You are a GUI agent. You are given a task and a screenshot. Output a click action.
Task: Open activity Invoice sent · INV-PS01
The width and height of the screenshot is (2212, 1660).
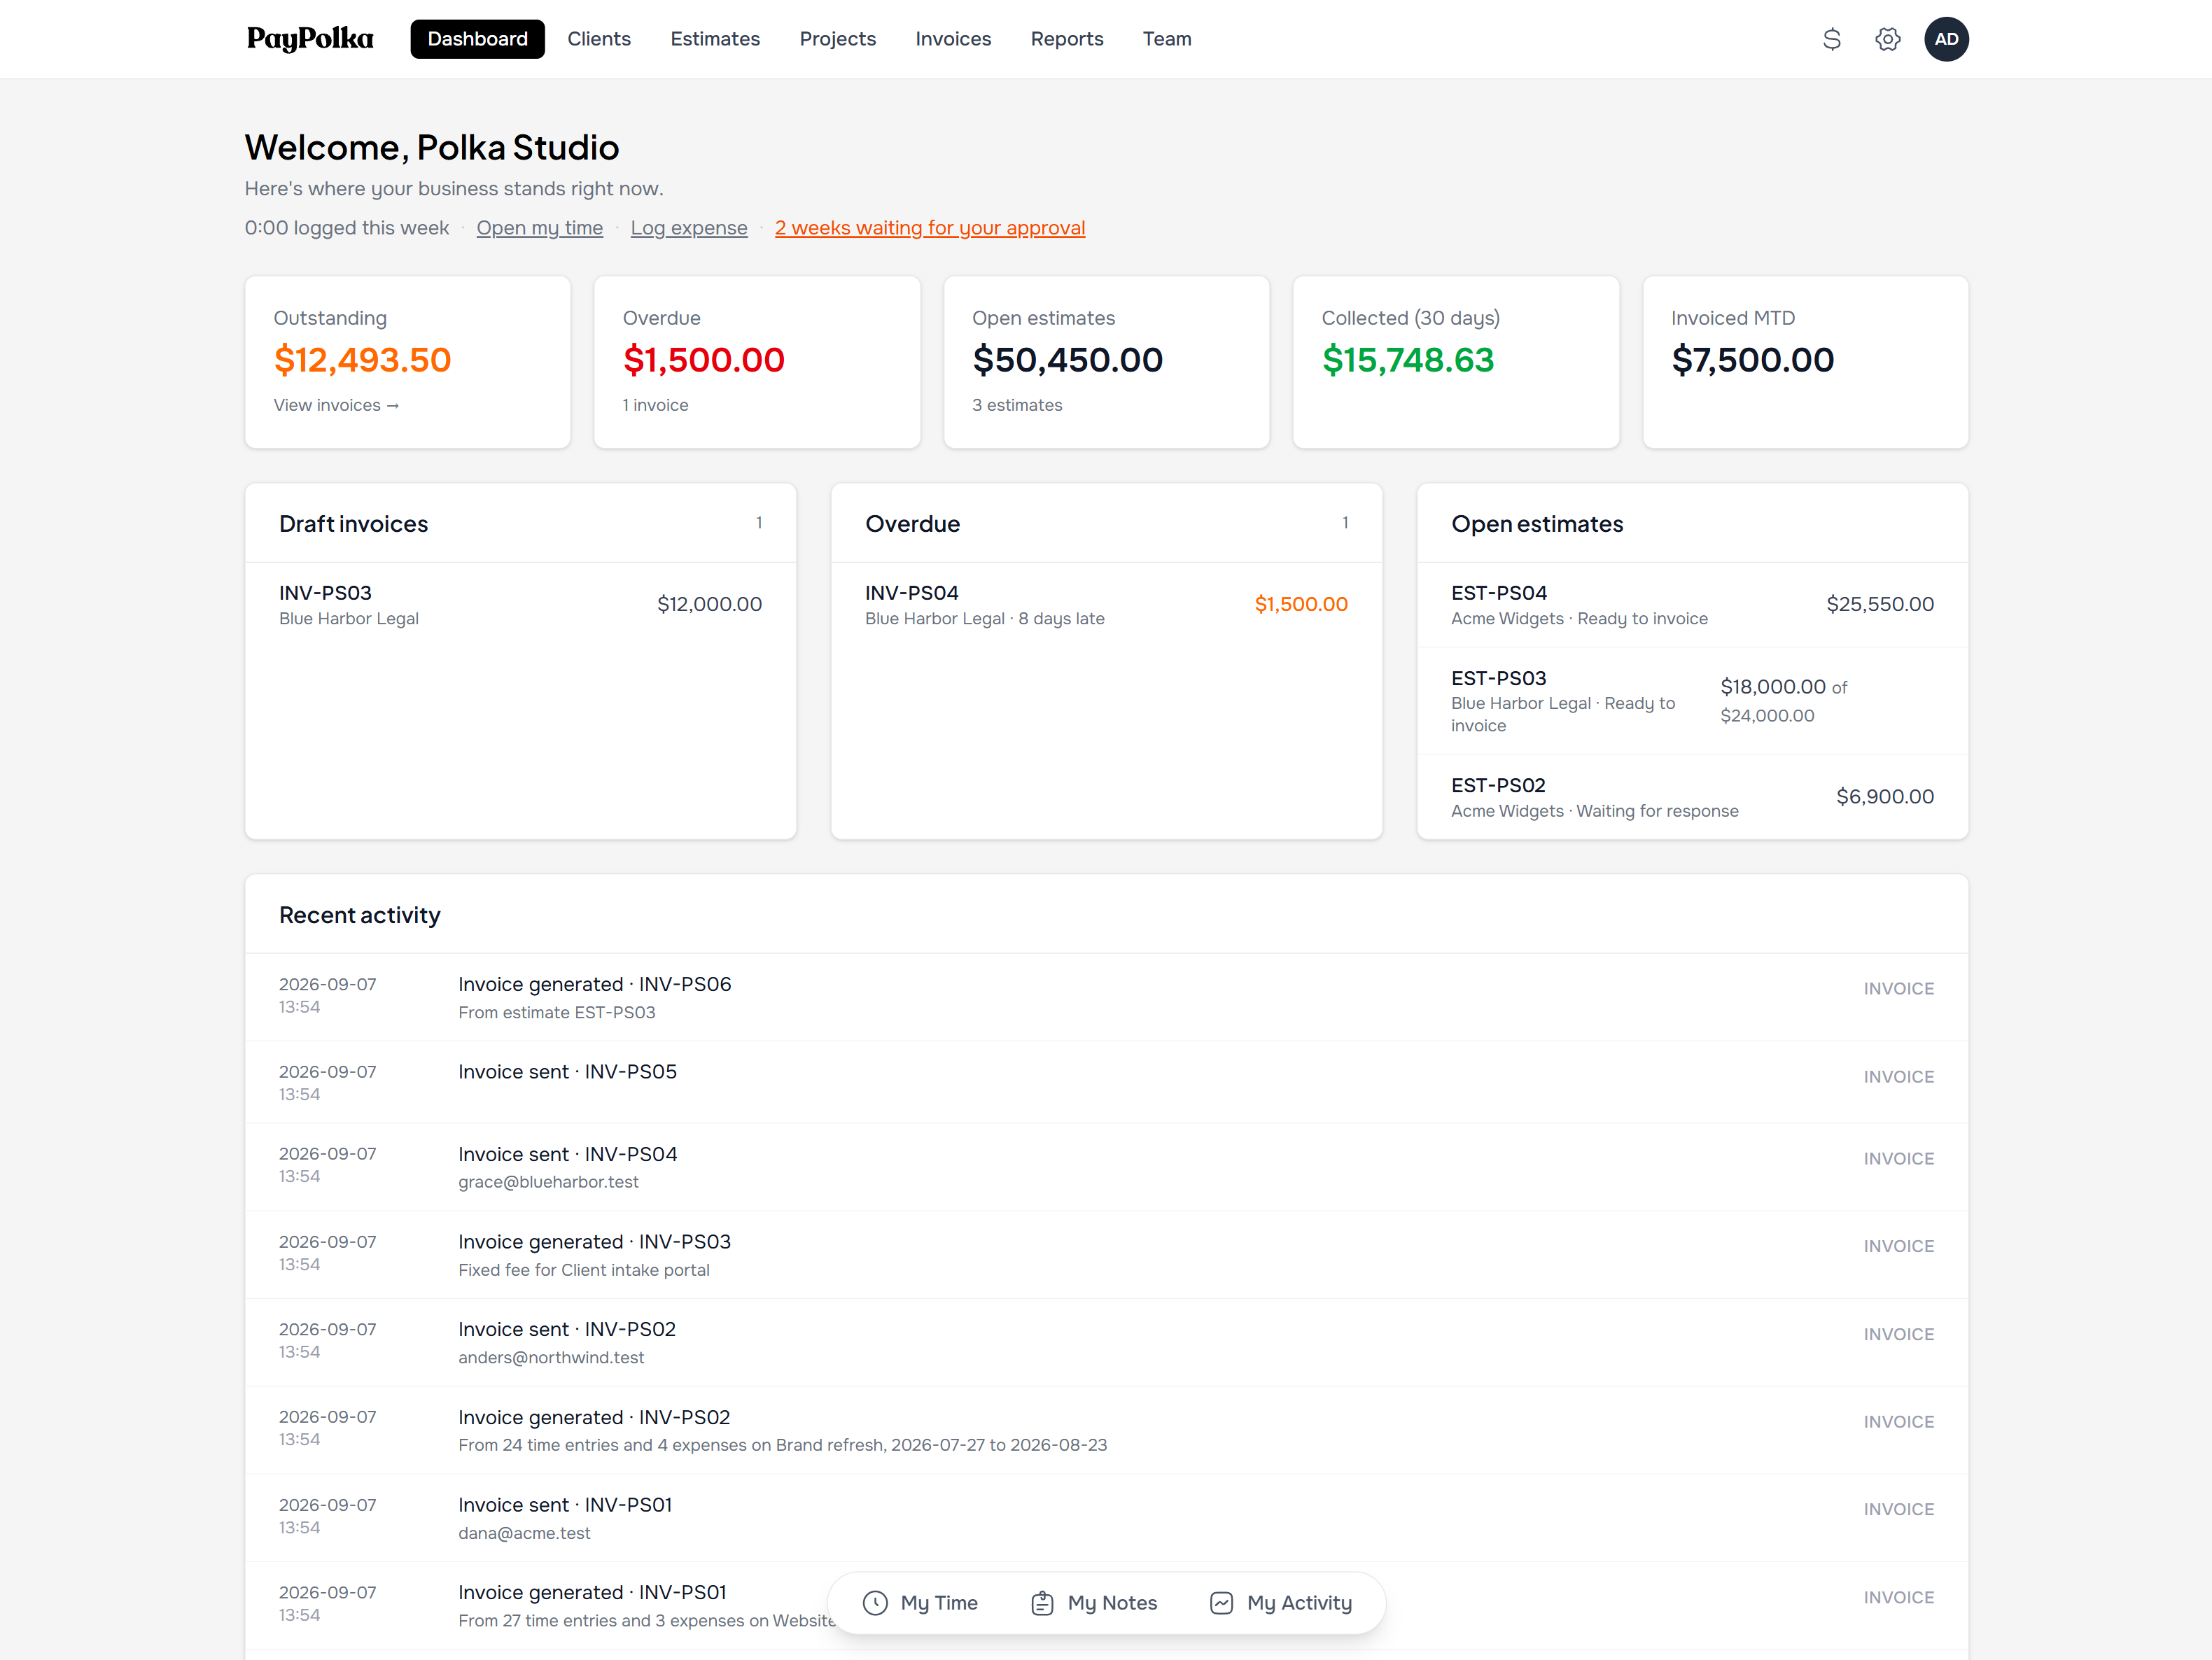(1106, 1518)
